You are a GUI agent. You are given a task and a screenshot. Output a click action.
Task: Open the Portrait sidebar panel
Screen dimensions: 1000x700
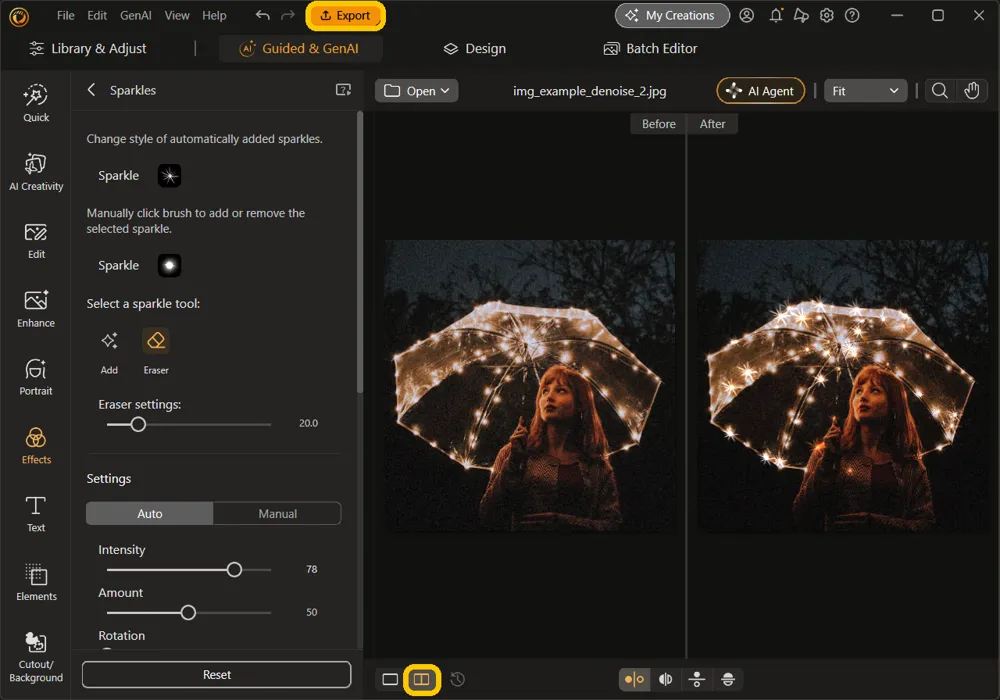(x=36, y=377)
